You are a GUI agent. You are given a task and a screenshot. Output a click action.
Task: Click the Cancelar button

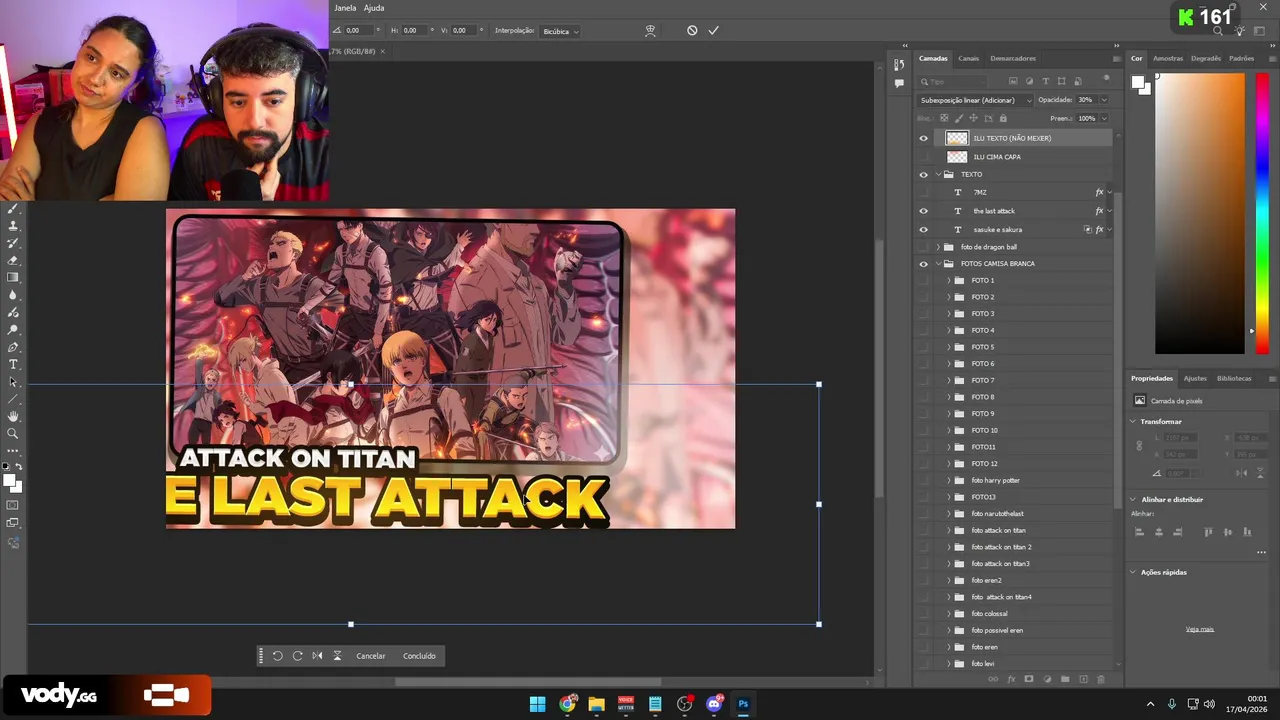click(x=371, y=656)
